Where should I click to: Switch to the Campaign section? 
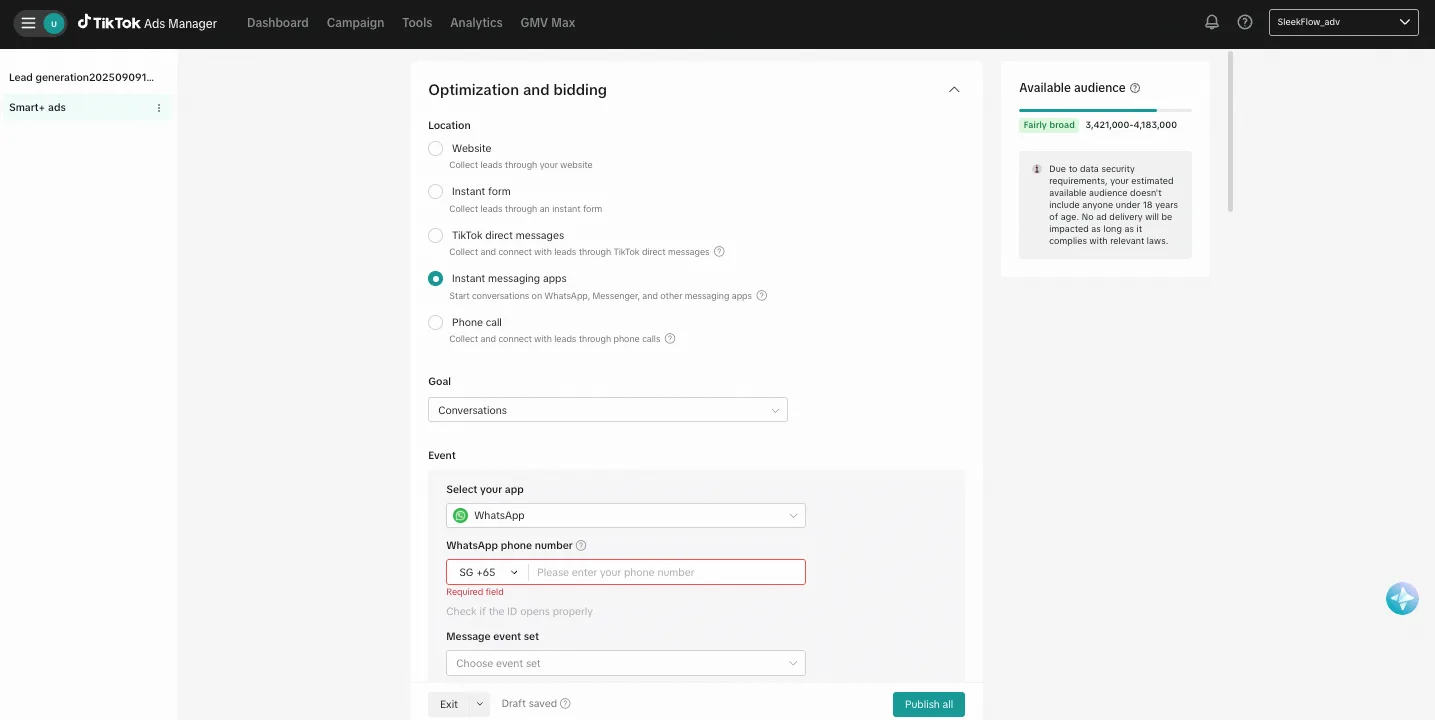pyautogui.click(x=355, y=22)
